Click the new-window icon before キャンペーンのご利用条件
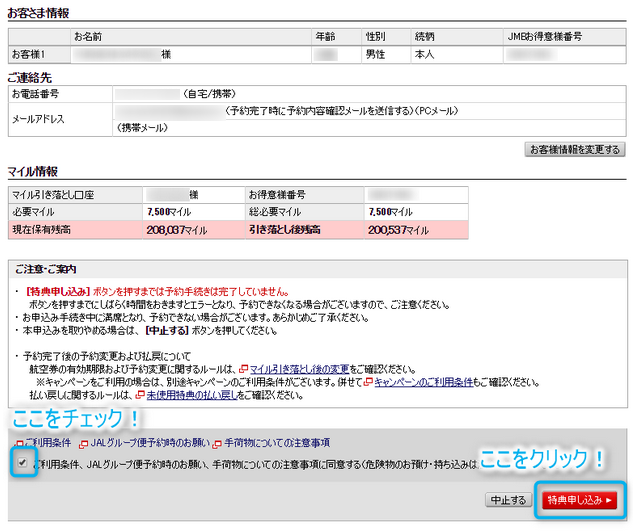The height and width of the screenshot is (531, 639). [369, 382]
